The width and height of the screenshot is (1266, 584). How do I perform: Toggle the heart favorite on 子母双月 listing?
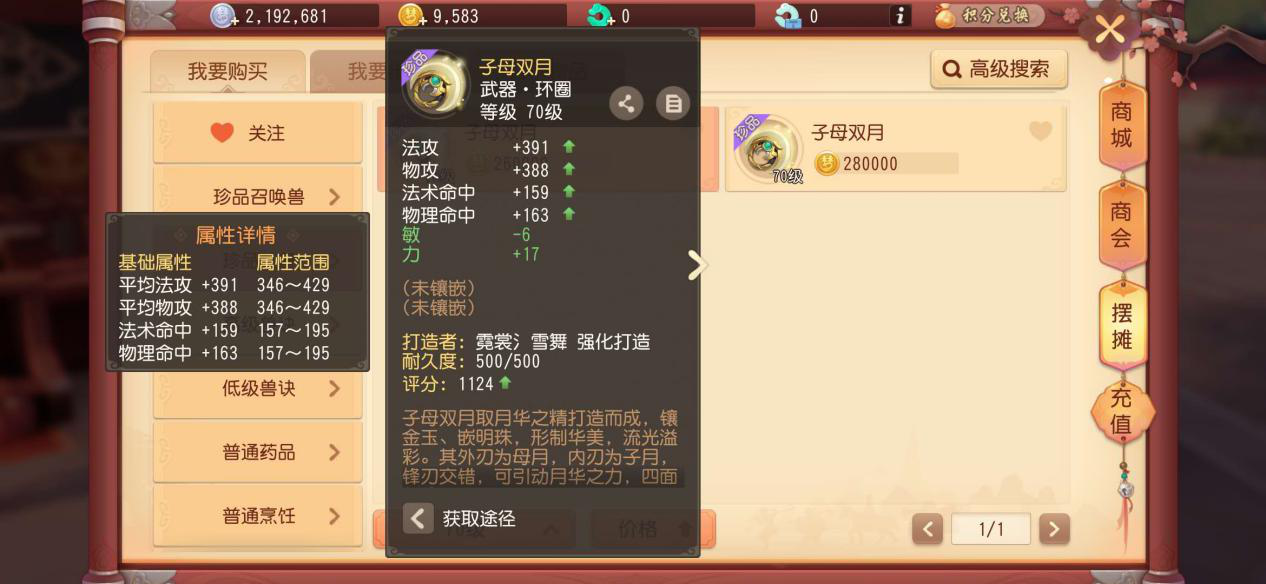[x=1040, y=131]
